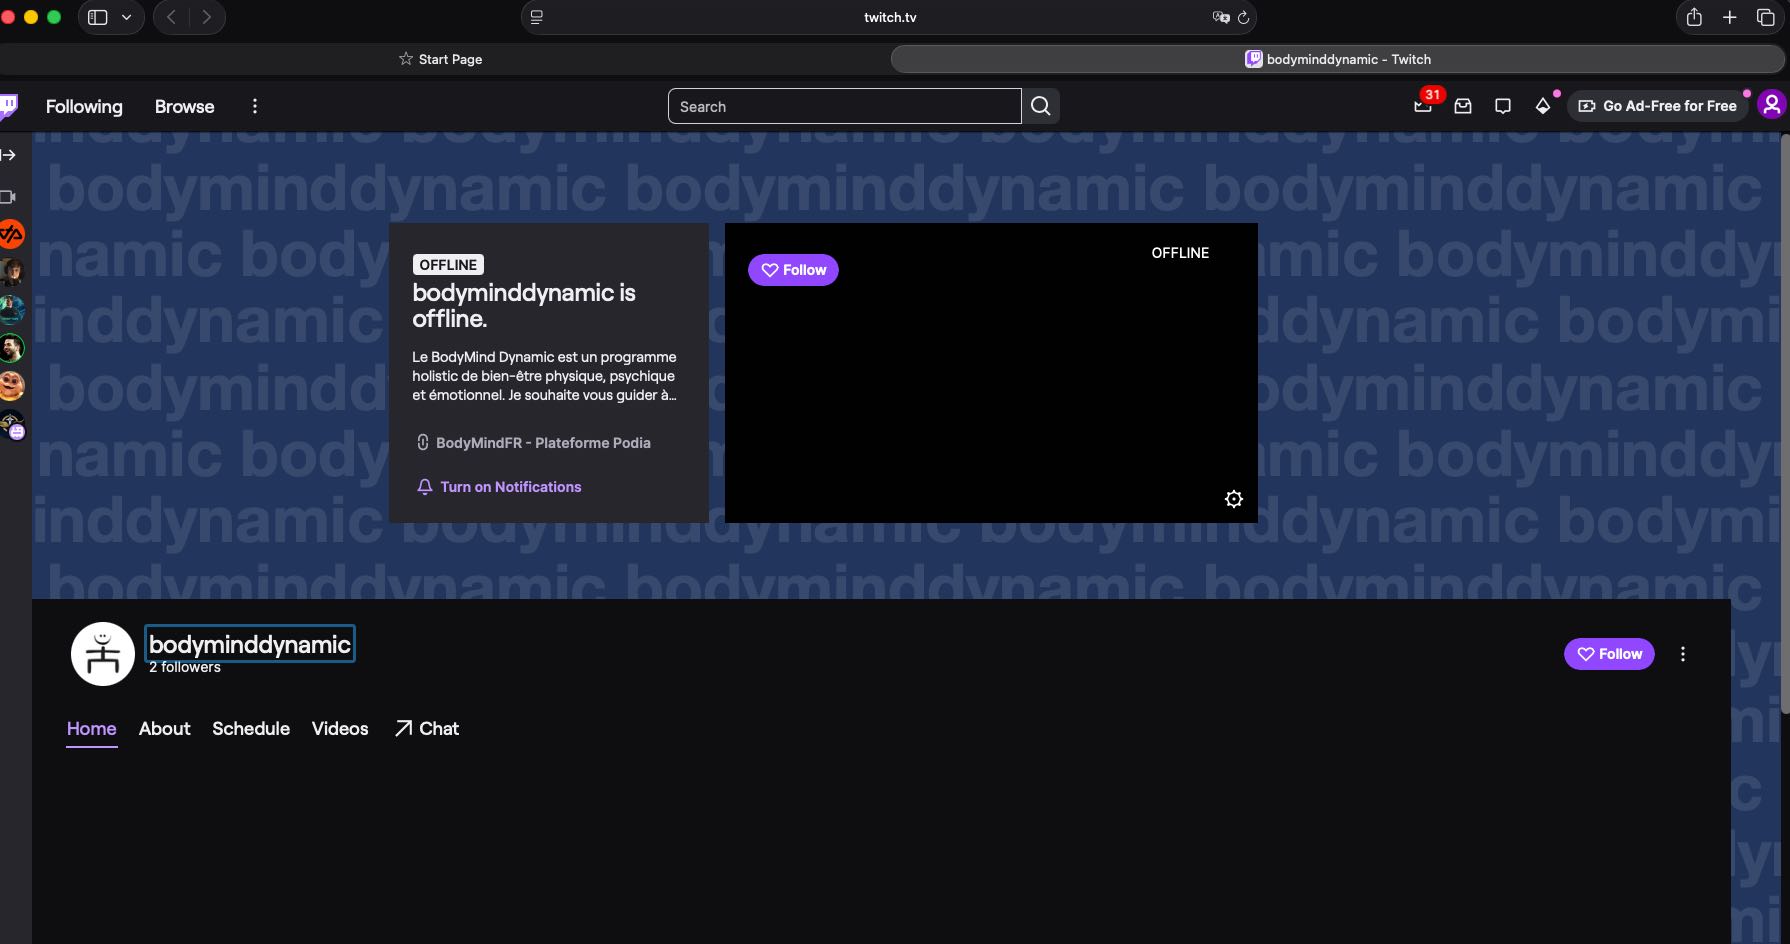
Task: Expand the left sidebar with arrow icon
Action: [x=9, y=155]
